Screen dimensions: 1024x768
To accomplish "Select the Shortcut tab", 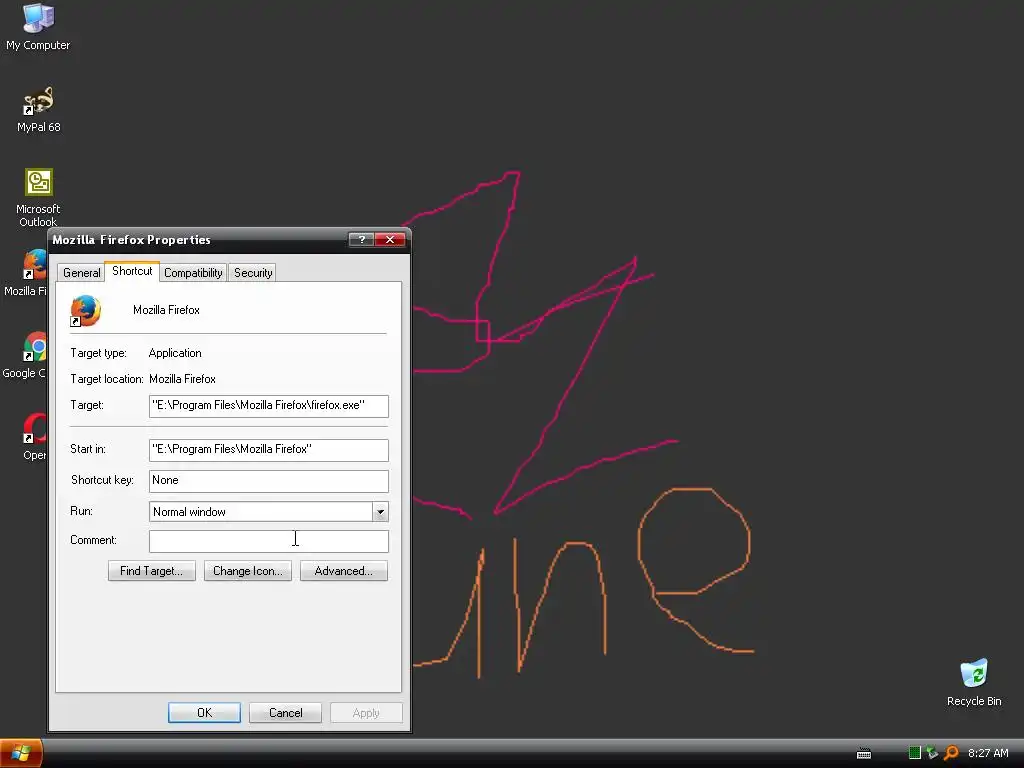I will (x=132, y=271).
